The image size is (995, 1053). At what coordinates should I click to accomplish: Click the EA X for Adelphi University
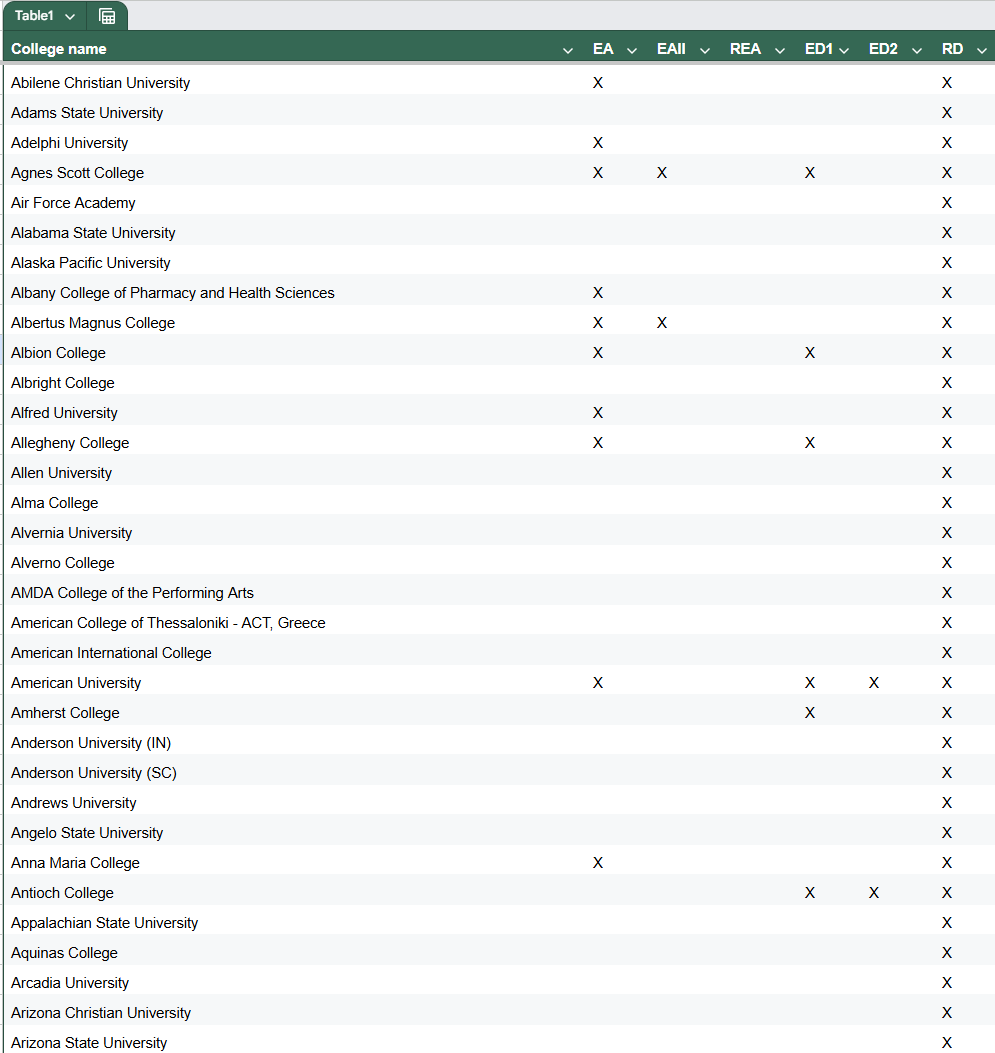(598, 143)
